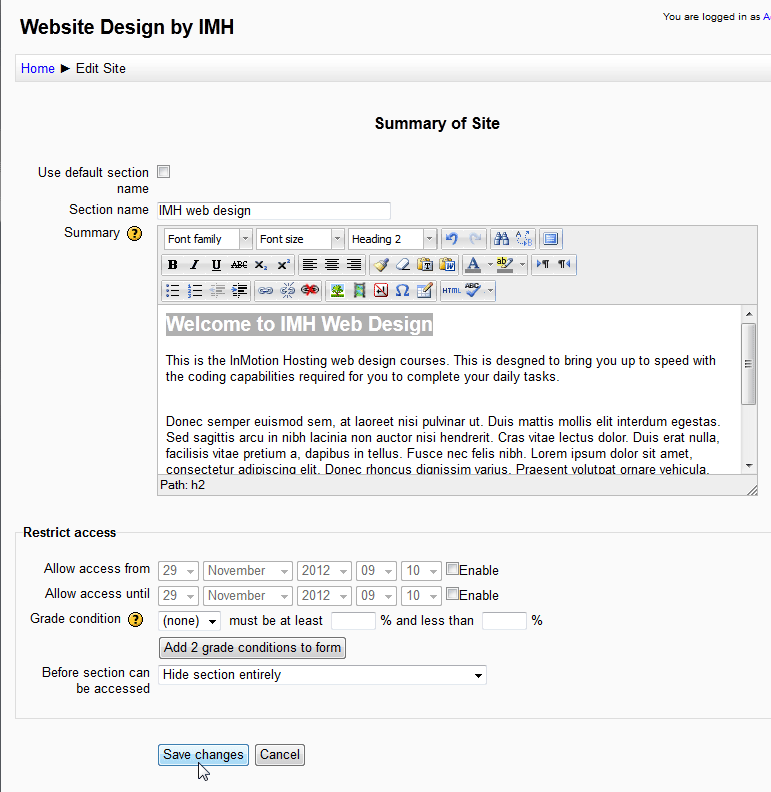Click Save changes button
Viewport: 771px width, 792px height.
[203, 755]
